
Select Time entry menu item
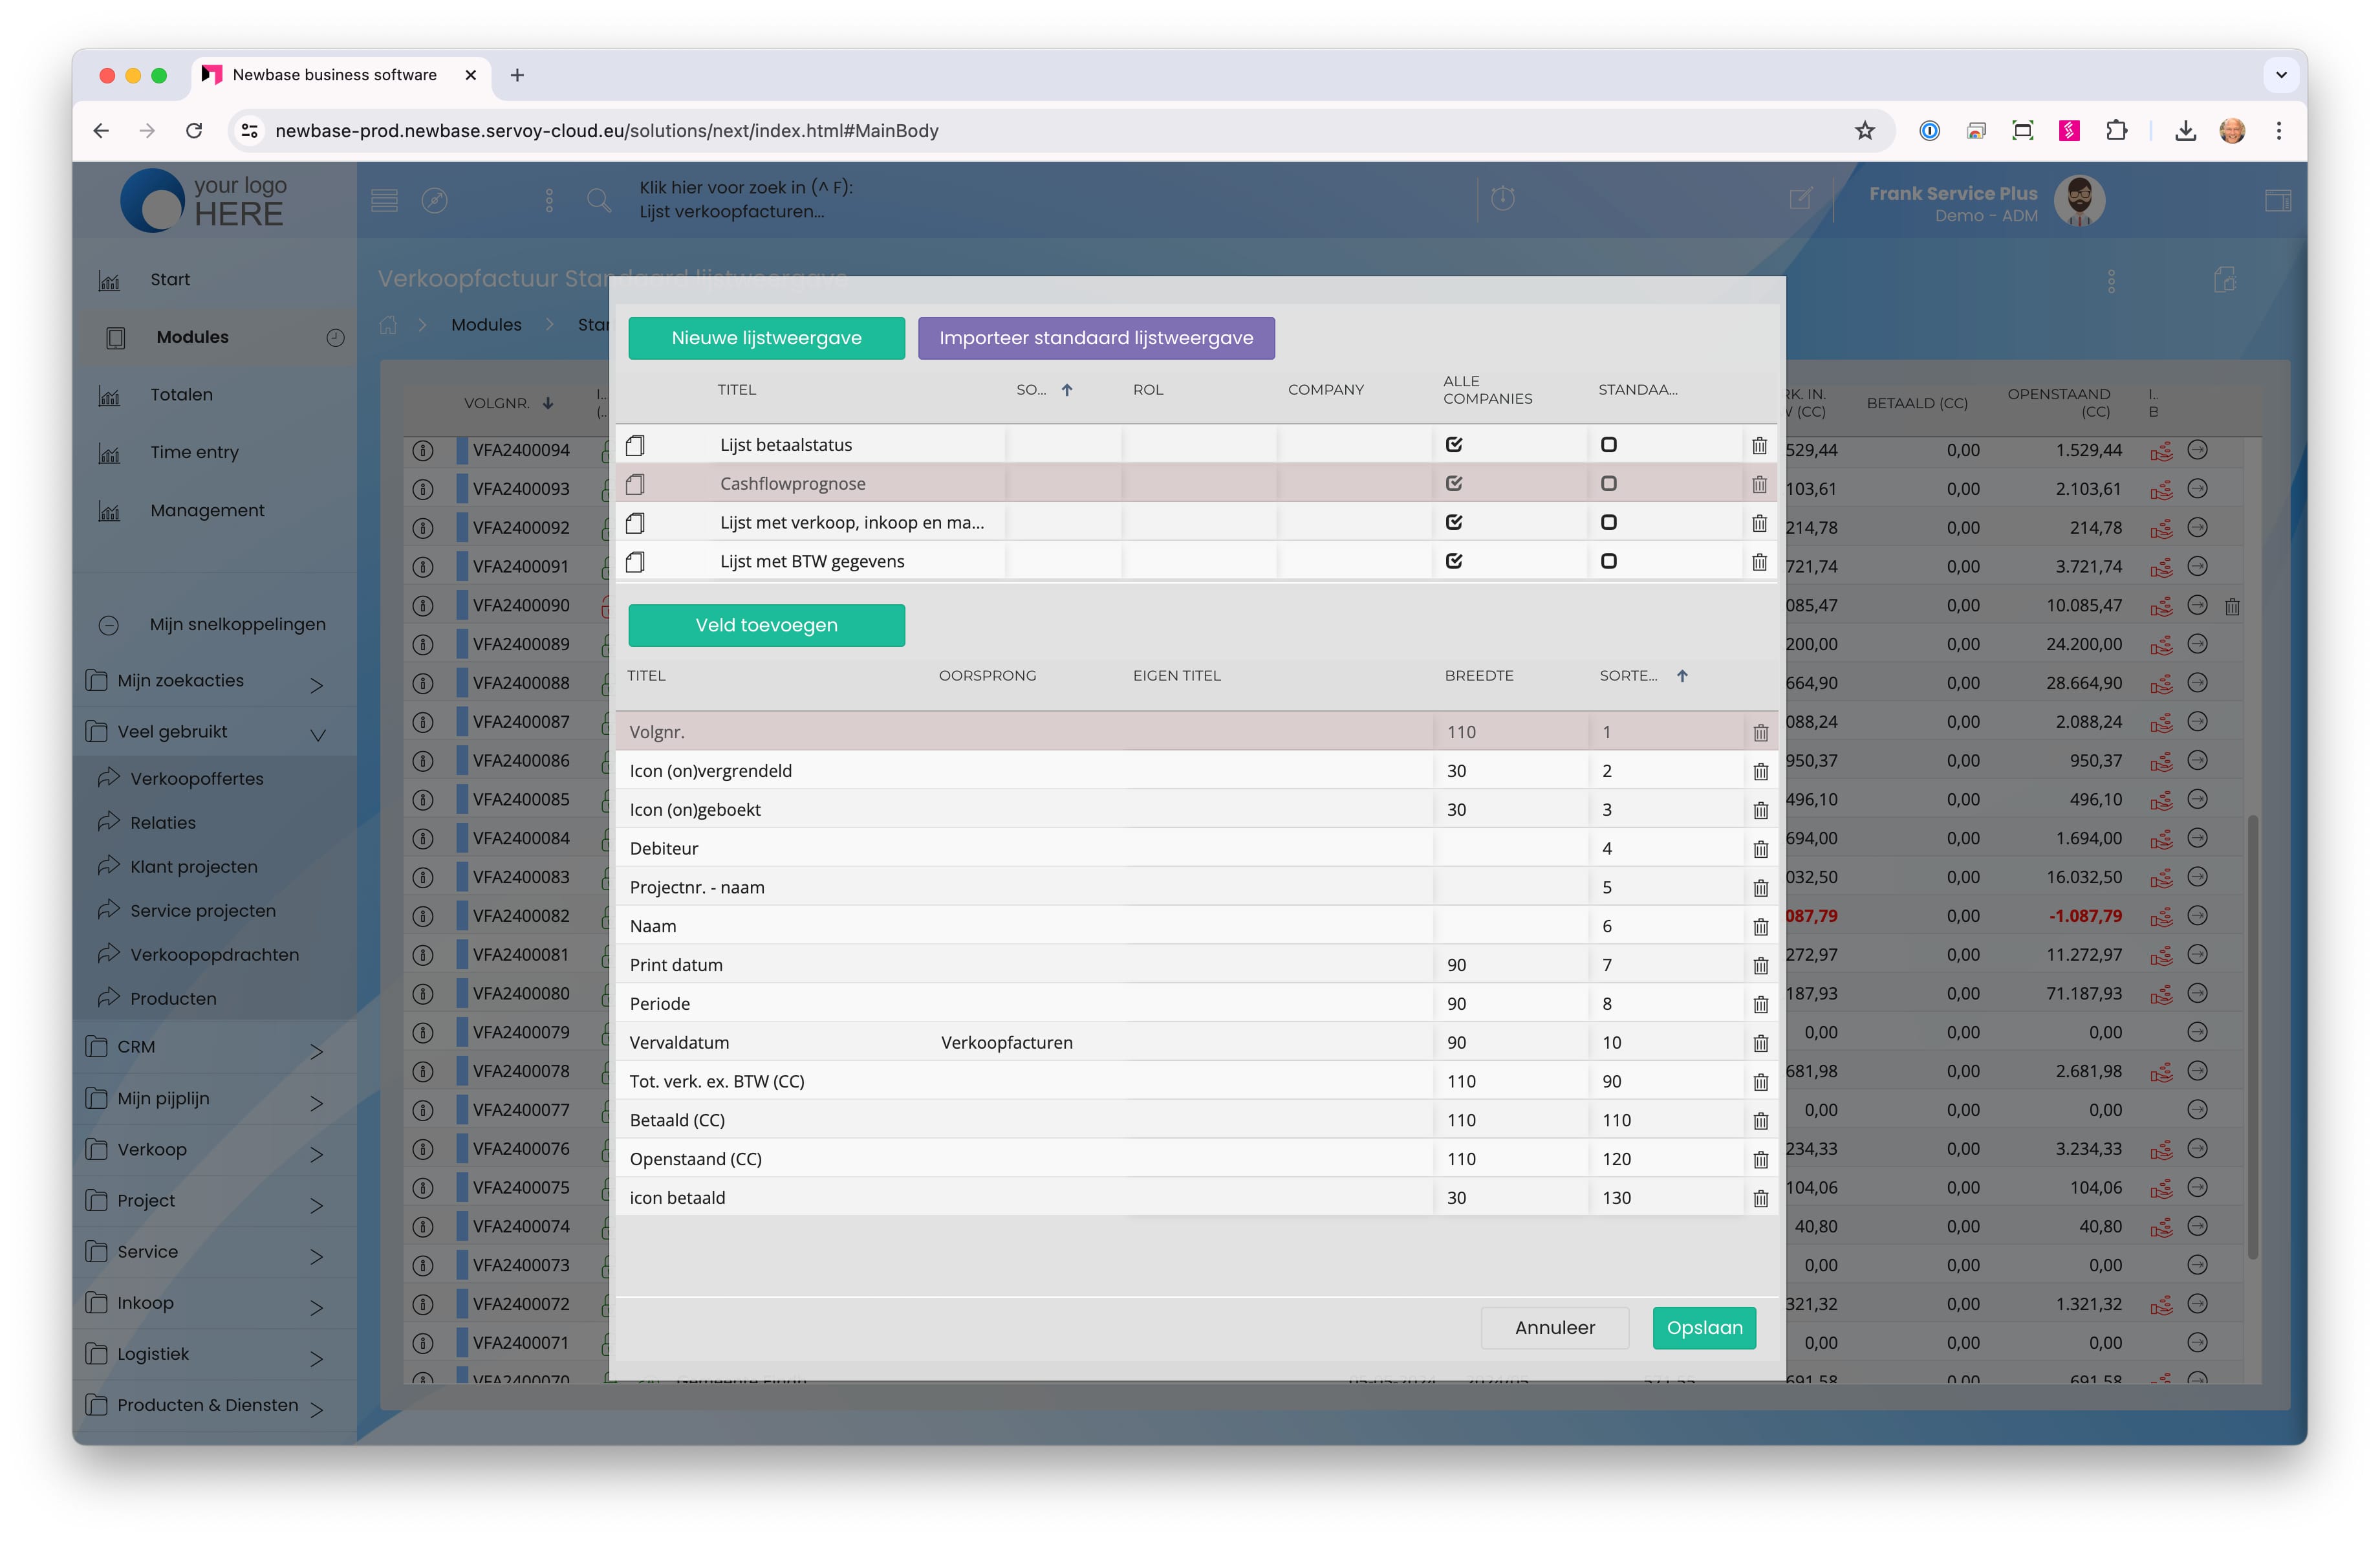coord(194,452)
